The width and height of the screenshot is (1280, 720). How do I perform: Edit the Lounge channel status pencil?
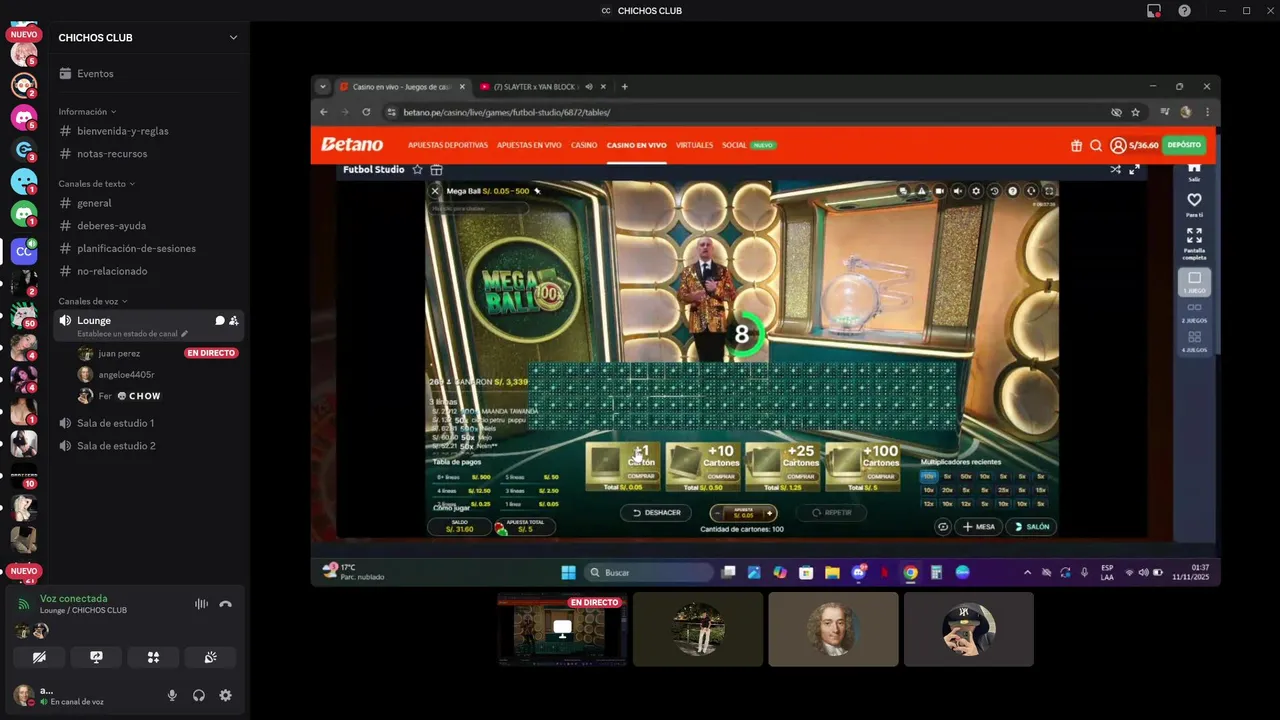click(184, 334)
